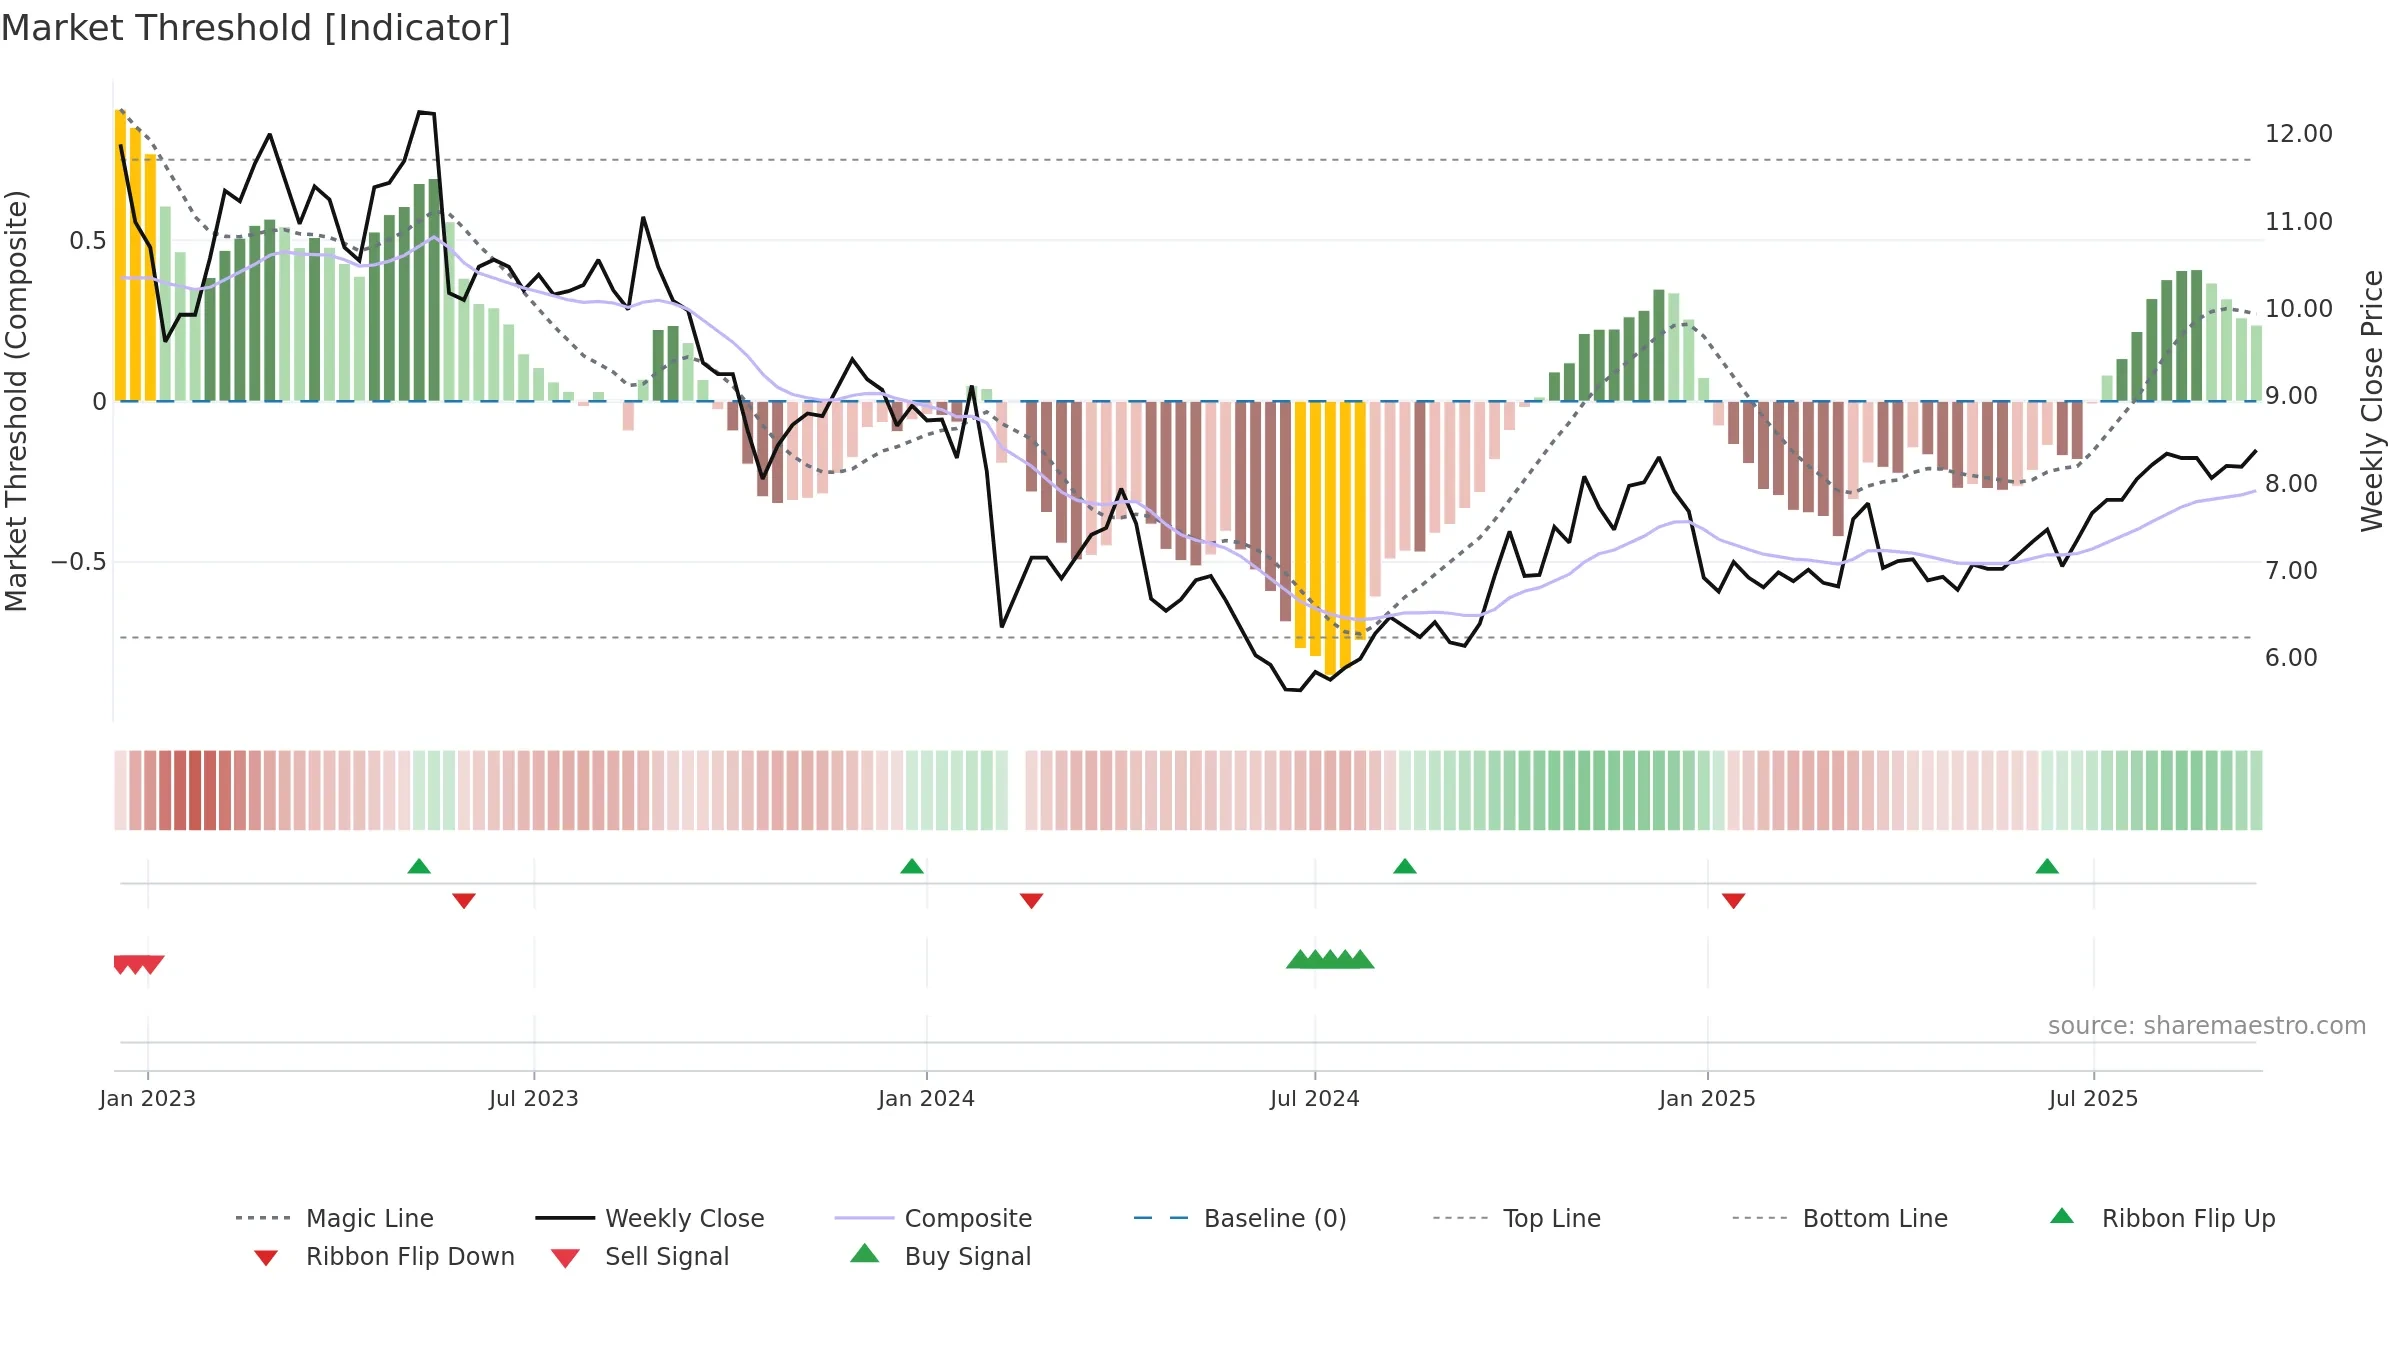The height and width of the screenshot is (1350, 2400).
Task: Click the 11.00 price axis label
Action: (2299, 221)
